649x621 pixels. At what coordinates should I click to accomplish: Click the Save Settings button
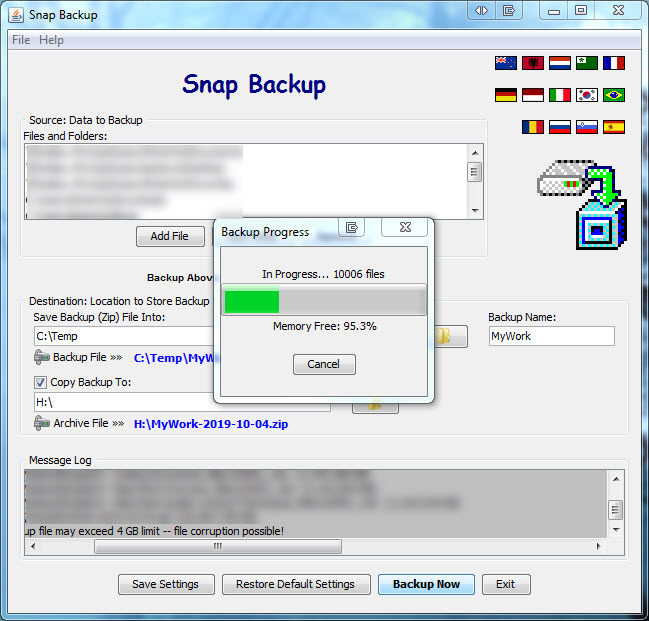pyautogui.click(x=166, y=584)
